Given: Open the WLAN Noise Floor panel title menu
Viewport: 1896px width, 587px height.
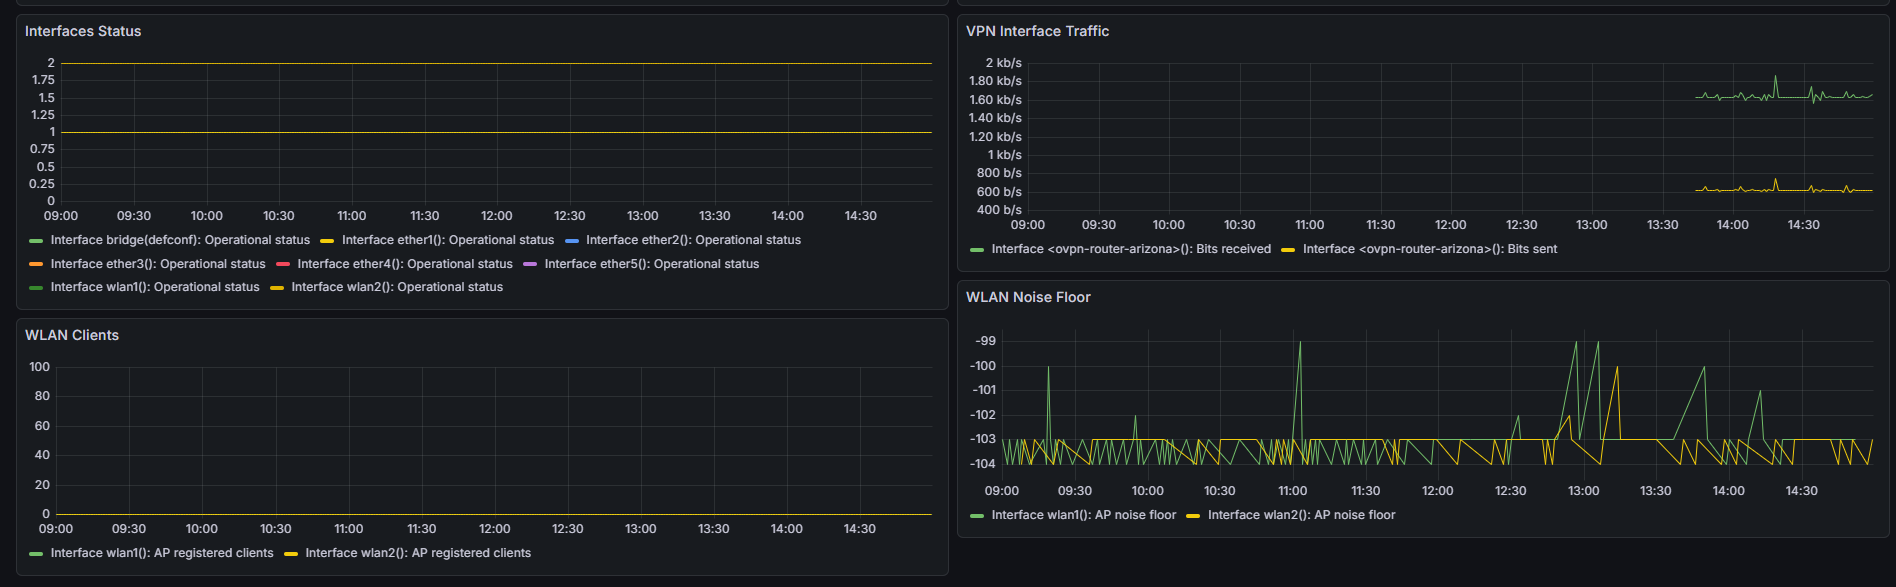Looking at the screenshot, I should (x=1028, y=297).
